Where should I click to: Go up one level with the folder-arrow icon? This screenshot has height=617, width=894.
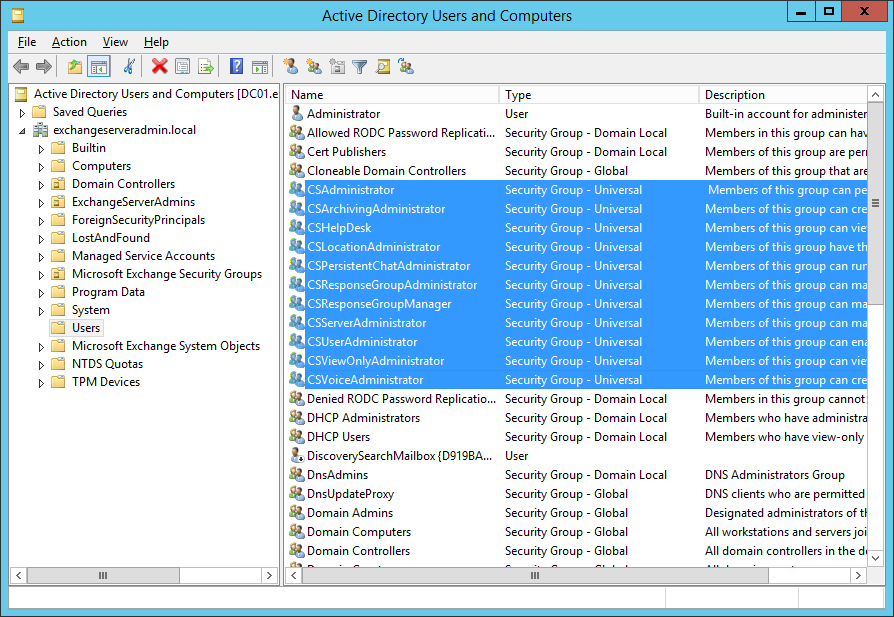coord(75,67)
